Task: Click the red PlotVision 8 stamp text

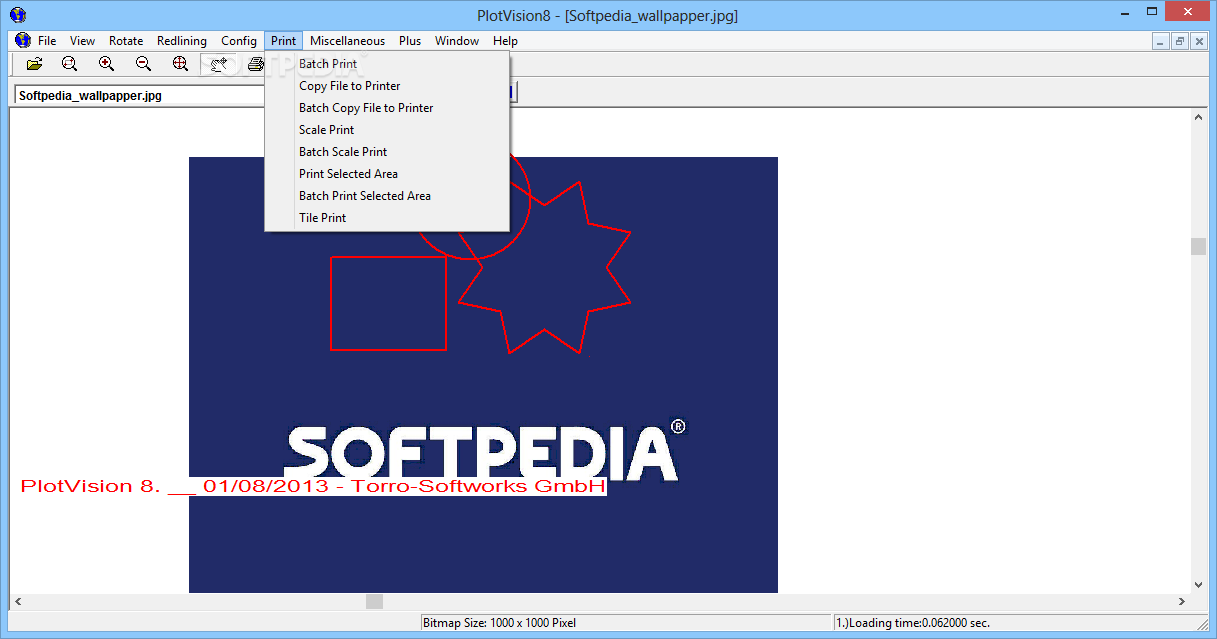Action: click(x=313, y=486)
